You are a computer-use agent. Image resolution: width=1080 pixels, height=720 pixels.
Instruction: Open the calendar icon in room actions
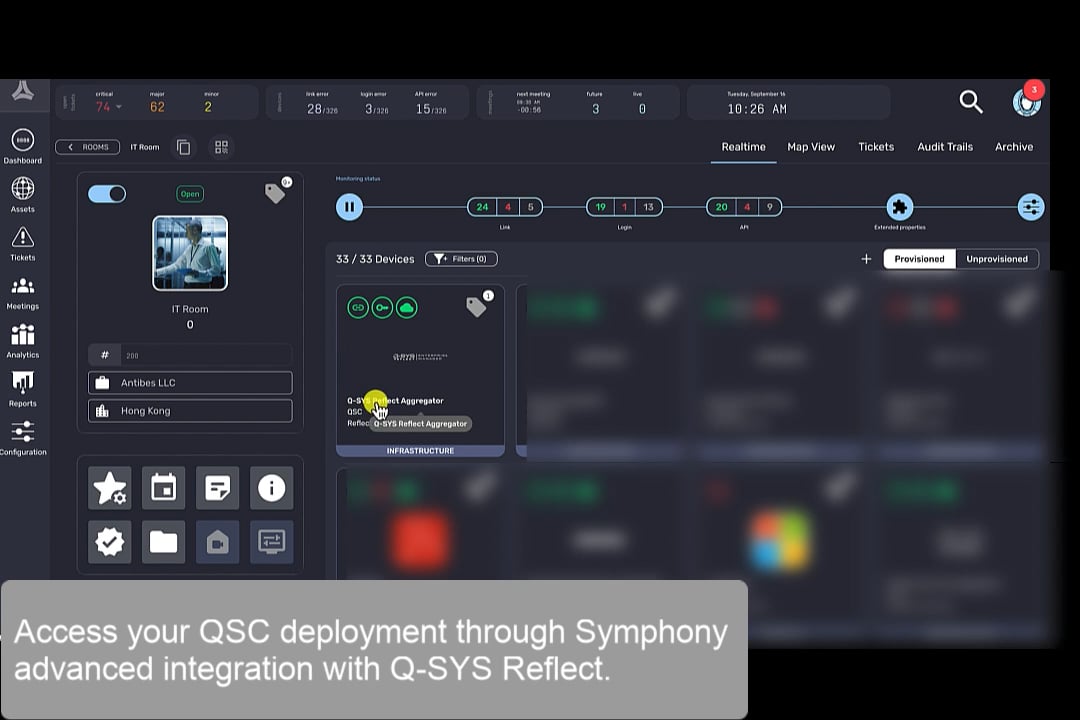pyautogui.click(x=163, y=488)
